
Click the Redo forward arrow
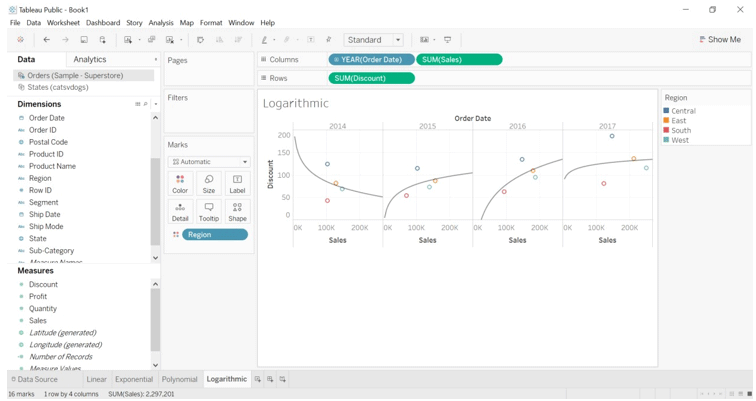click(65, 40)
